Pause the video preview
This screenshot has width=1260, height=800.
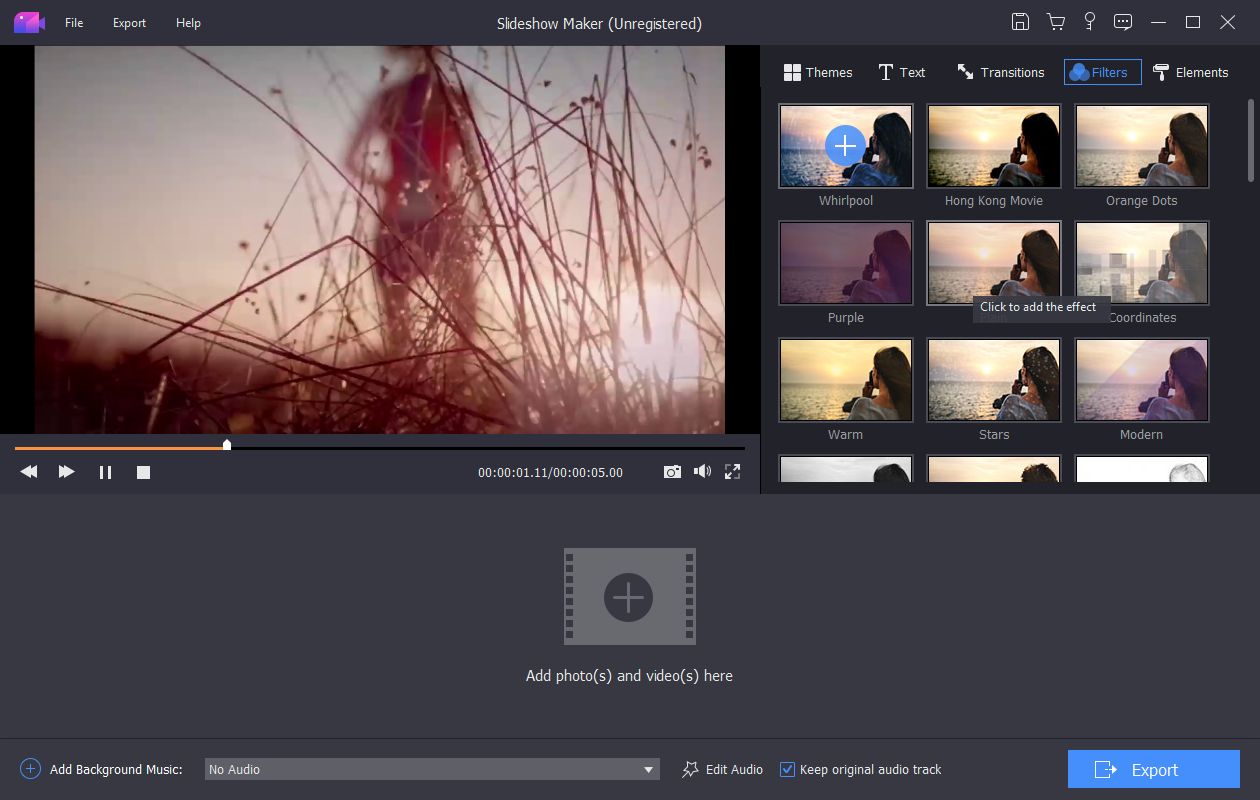[105, 472]
